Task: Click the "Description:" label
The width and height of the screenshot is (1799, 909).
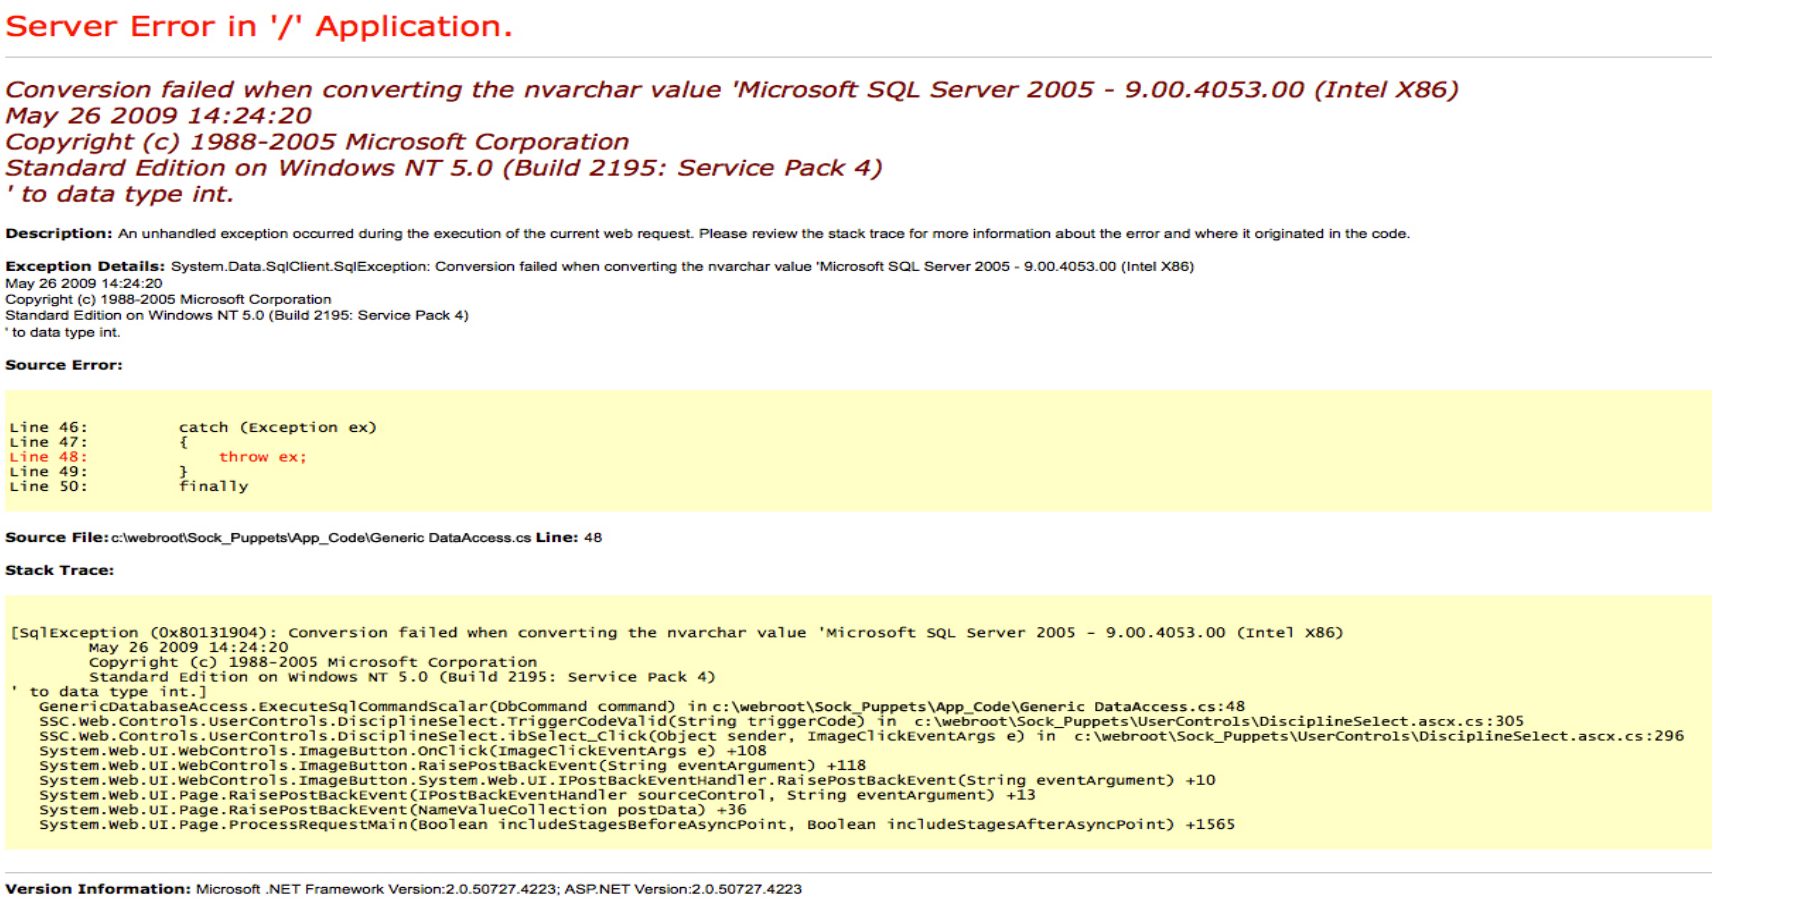Action: tap(59, 234)
